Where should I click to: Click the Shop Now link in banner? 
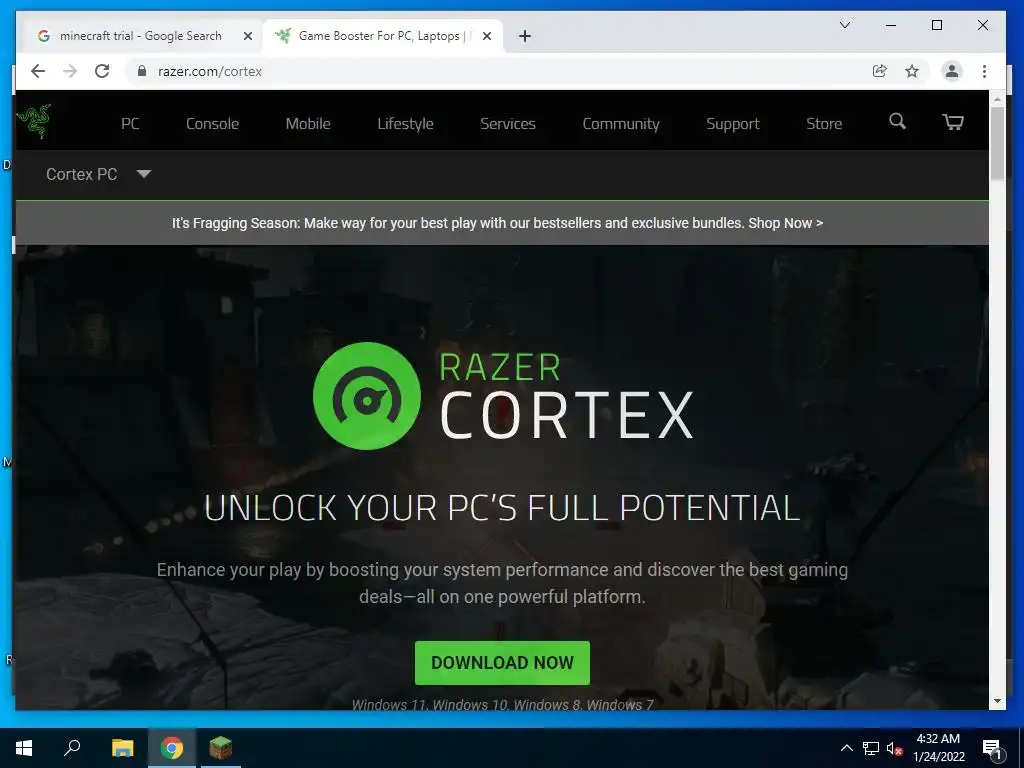786,223
